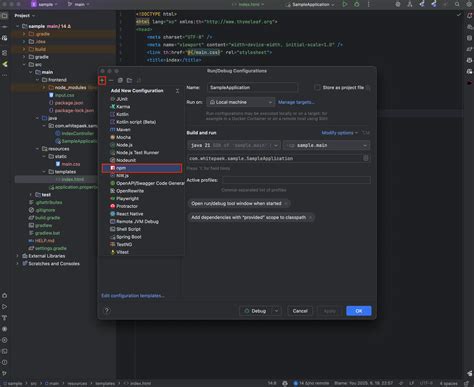474x387 pixels.
Task: Select npm from the configuration list
Action: pyautogui.click(x=142, y=168)
